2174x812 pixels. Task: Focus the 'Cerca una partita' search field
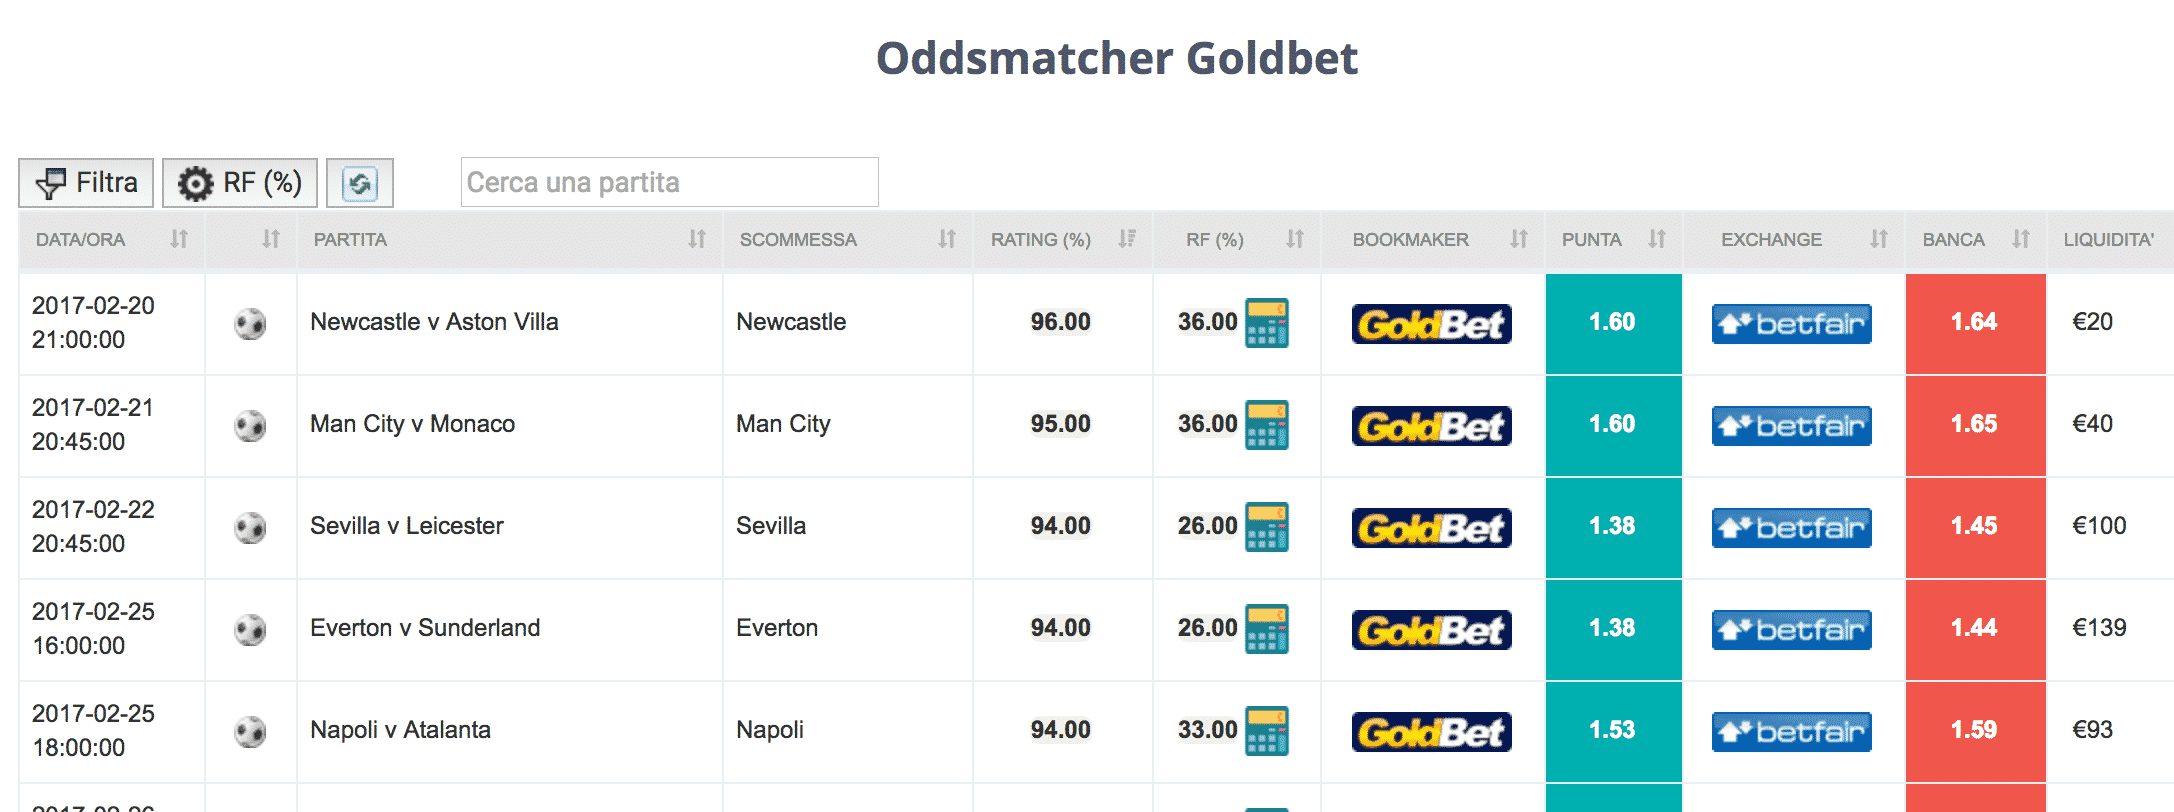668,183
